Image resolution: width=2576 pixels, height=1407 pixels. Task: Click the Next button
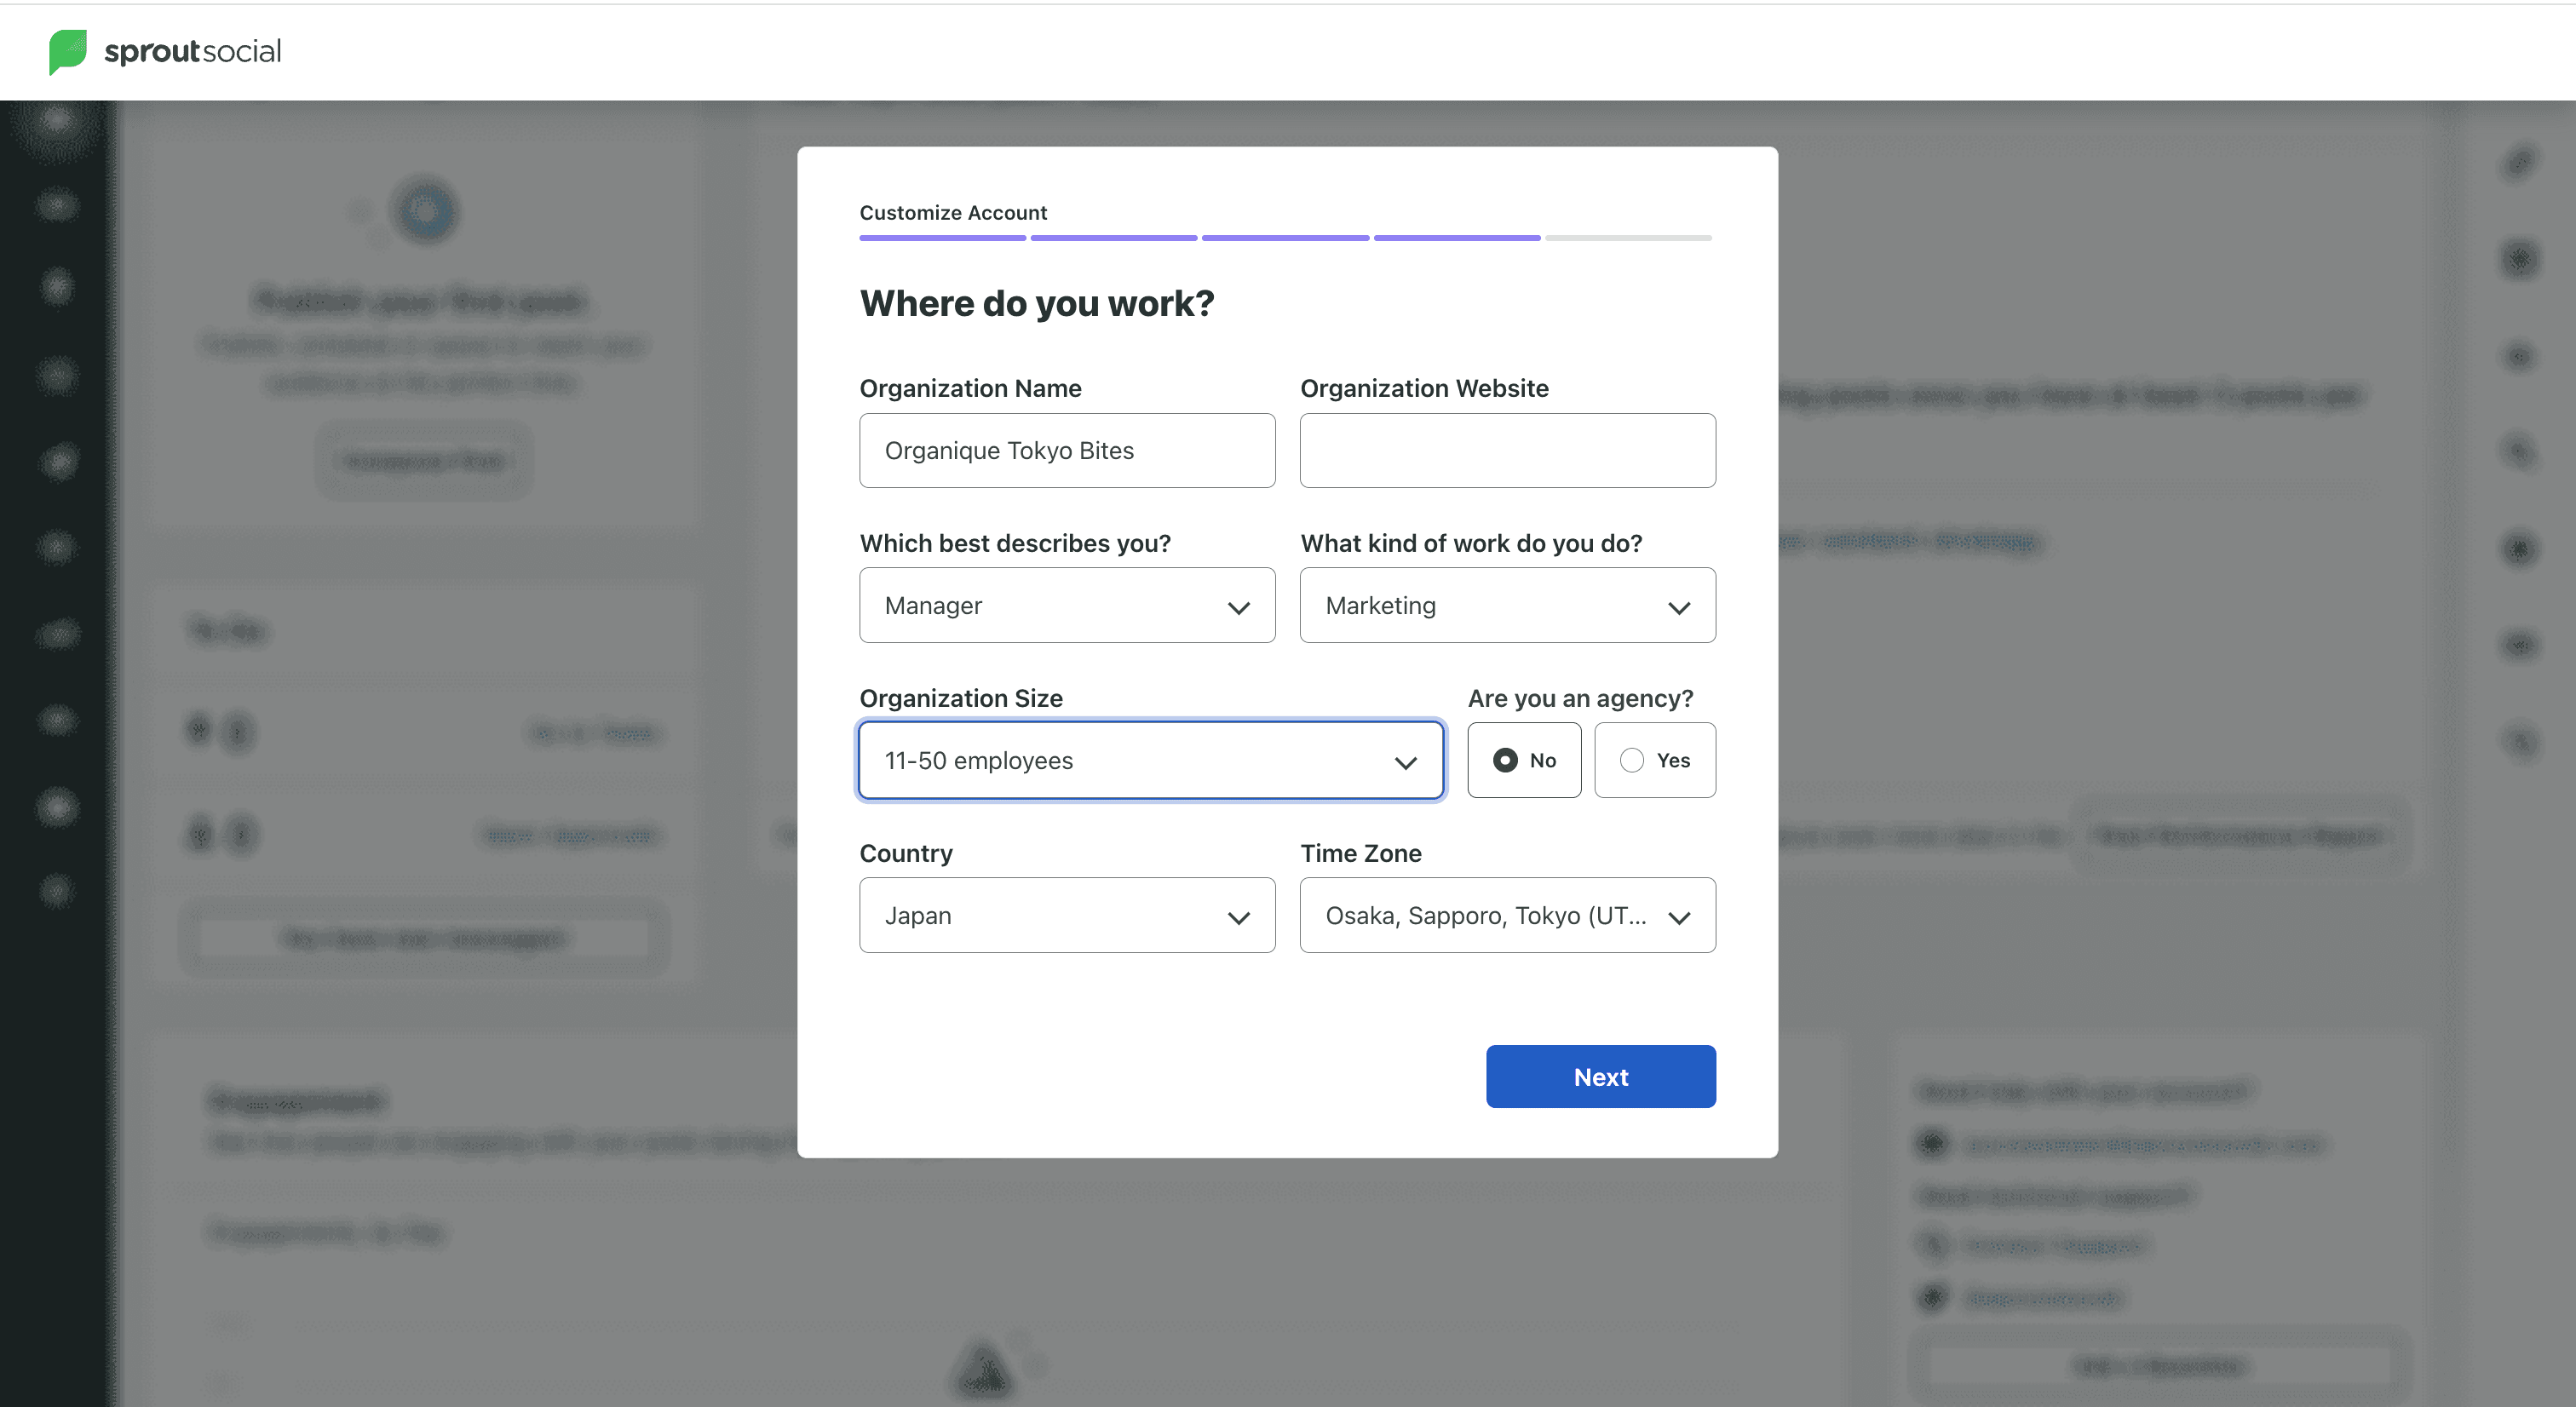(x=1600, y=1076)
